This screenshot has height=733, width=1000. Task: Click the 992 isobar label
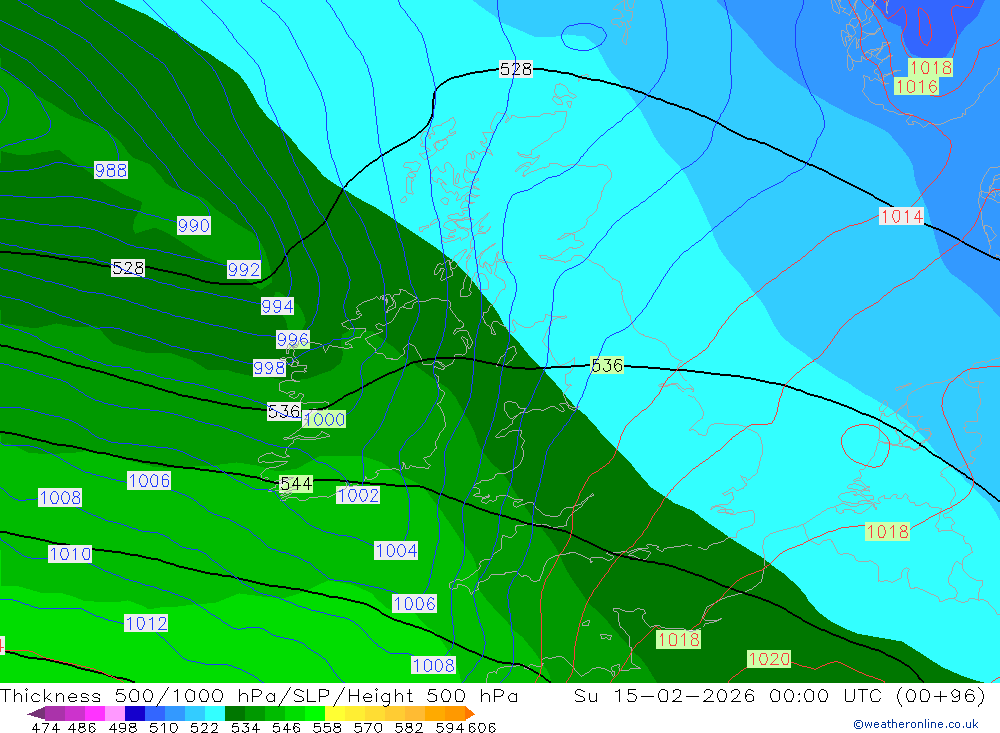click(x=244, y=270)
